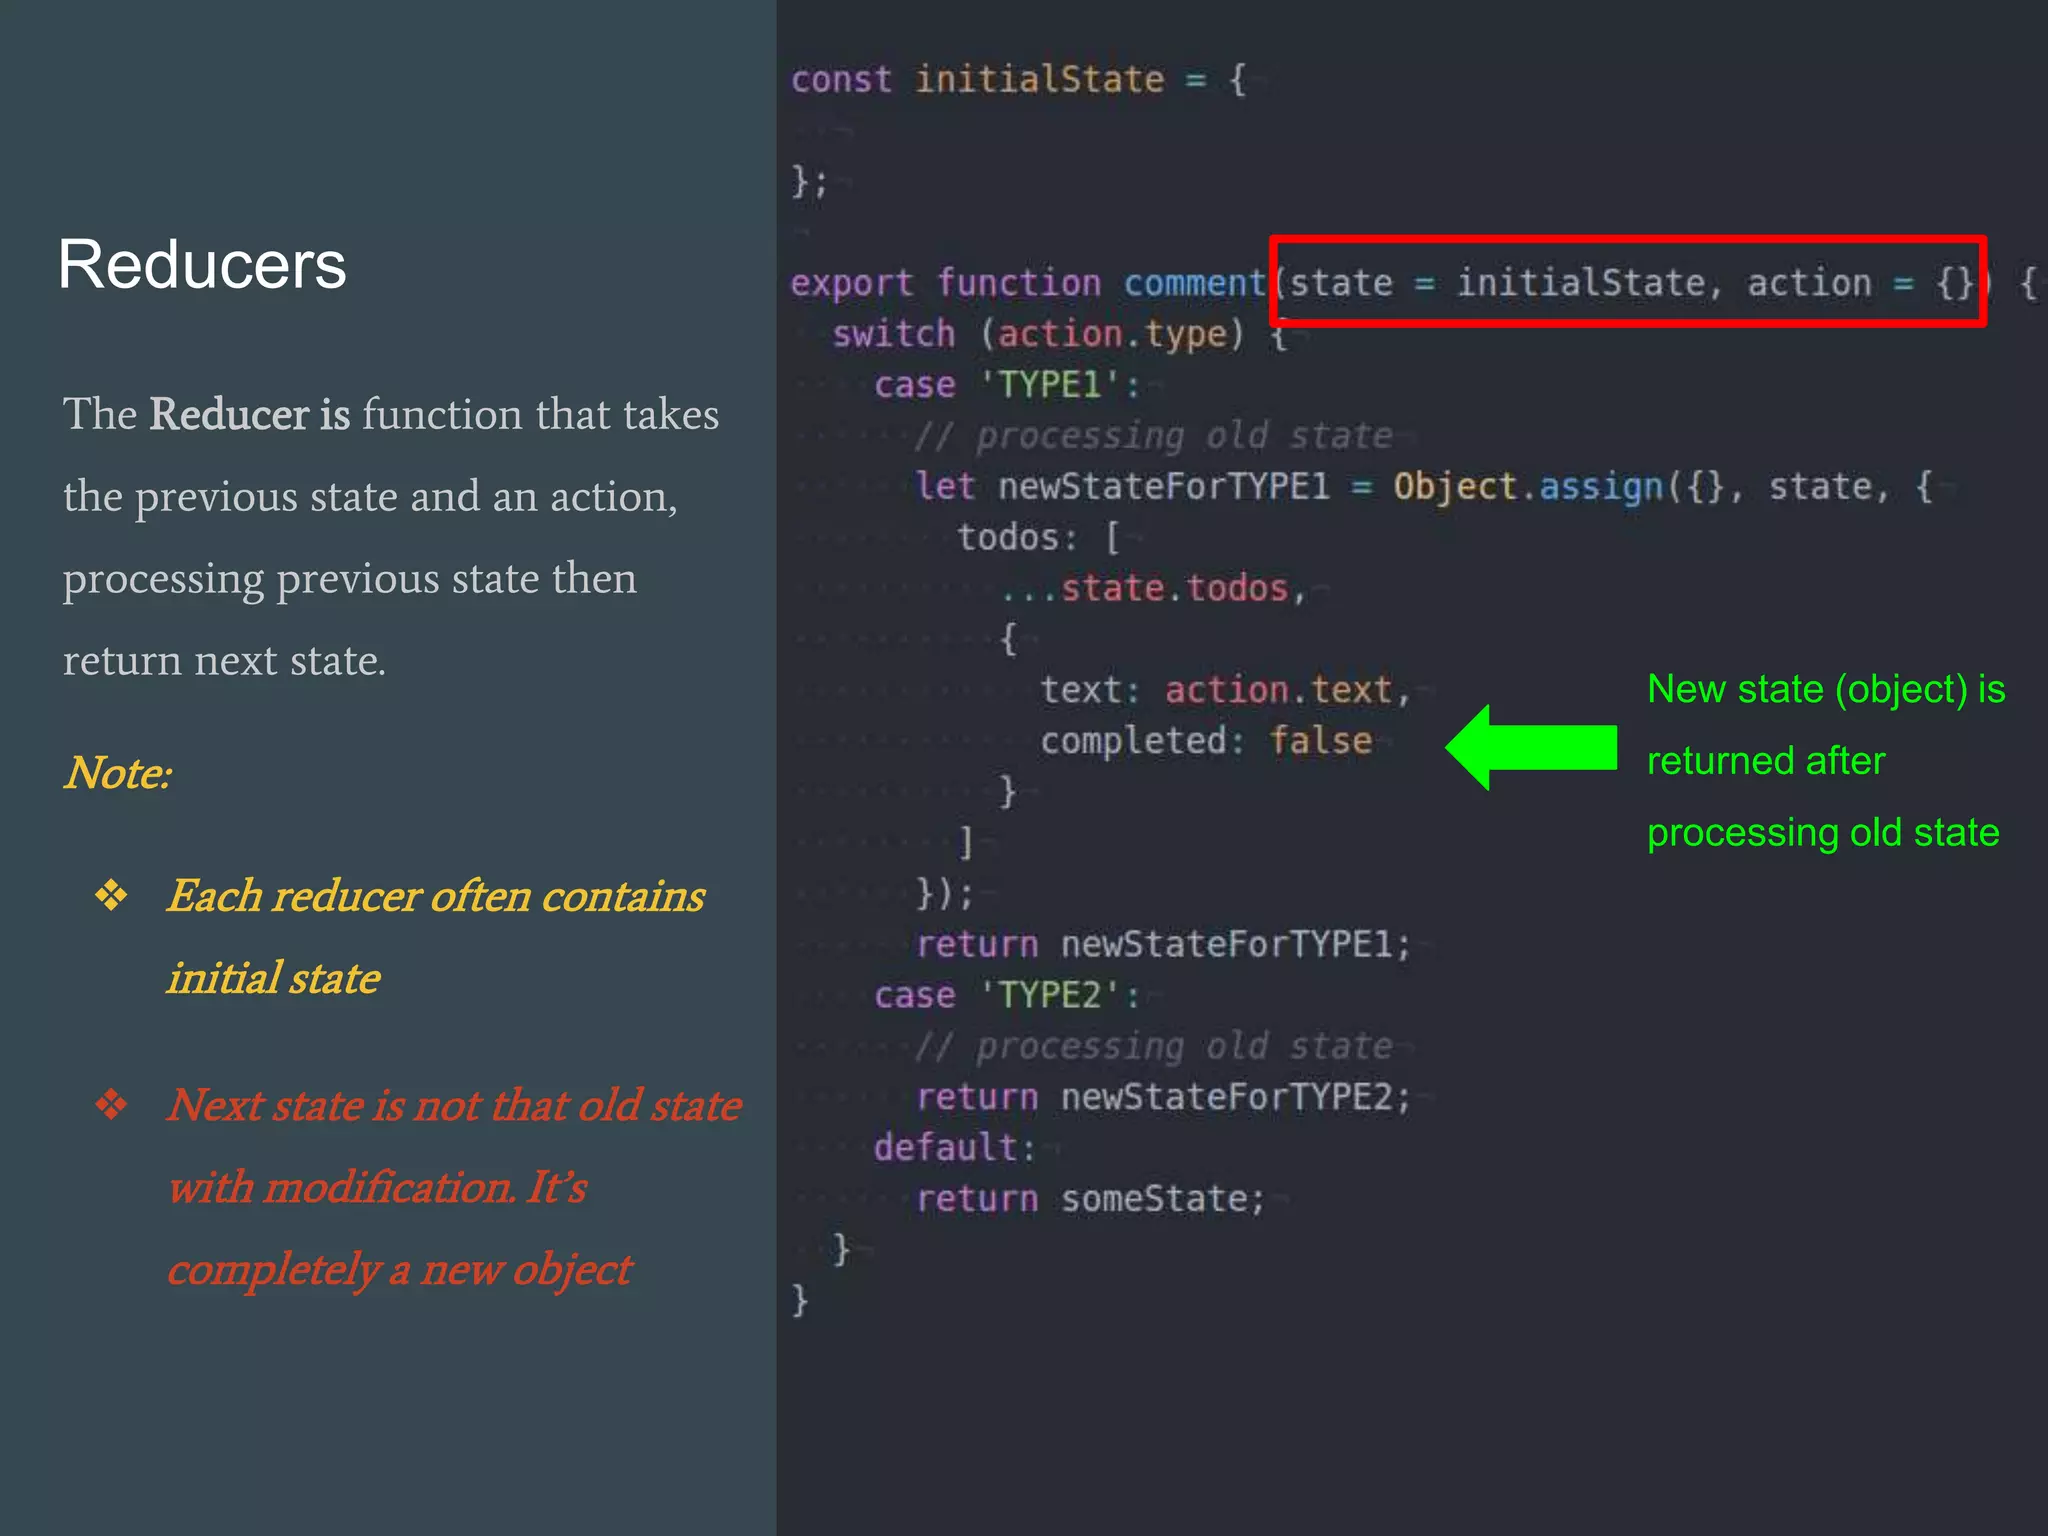
Task: Click the ...state.todos spread line
Action: [1153, 589]
